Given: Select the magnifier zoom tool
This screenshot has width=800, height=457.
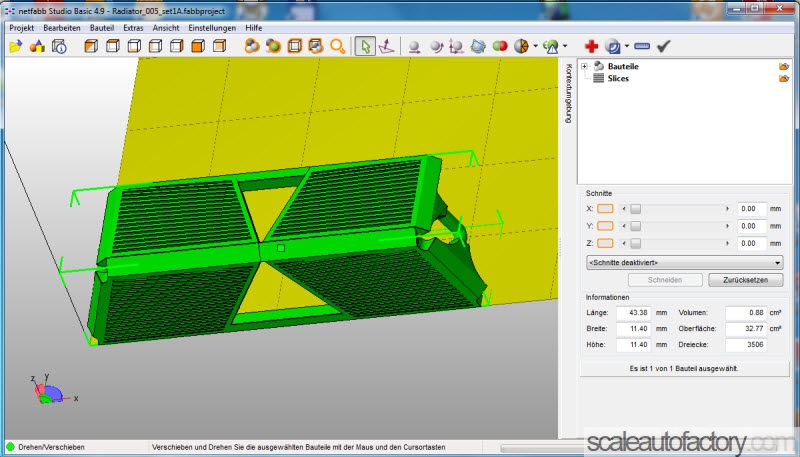Looking at the screenshot, I should (x=338, y=46).
